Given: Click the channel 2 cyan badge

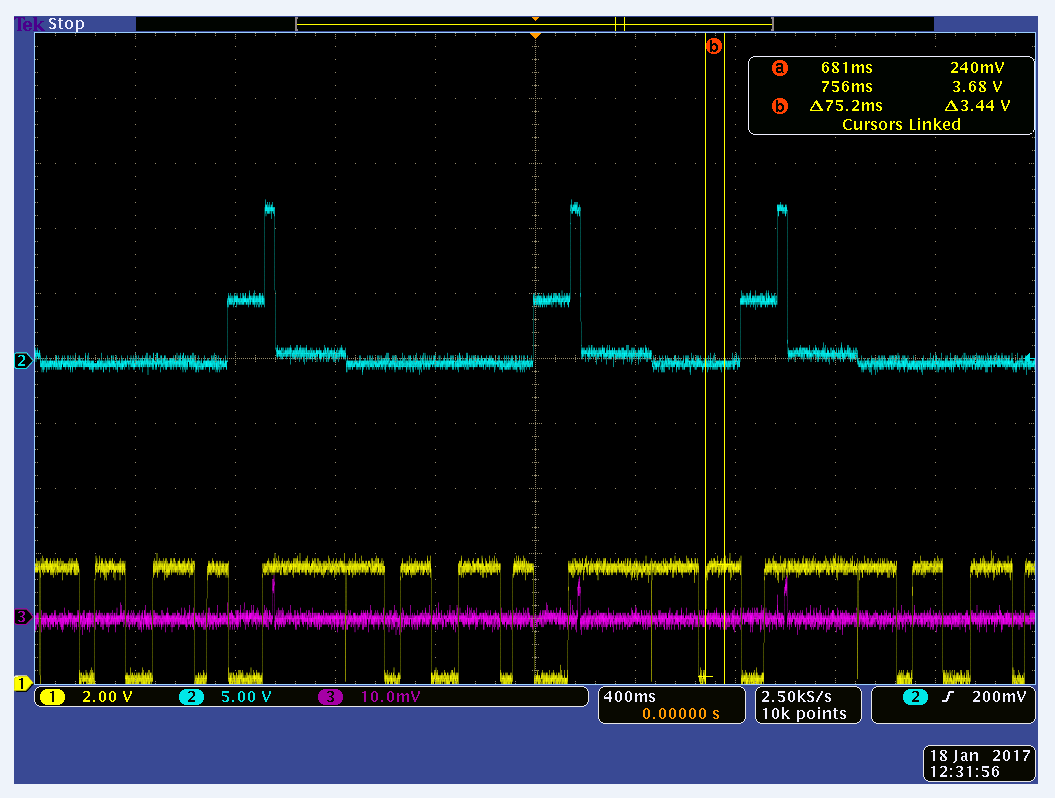Looking at the screenshot, I should (191, 697).
